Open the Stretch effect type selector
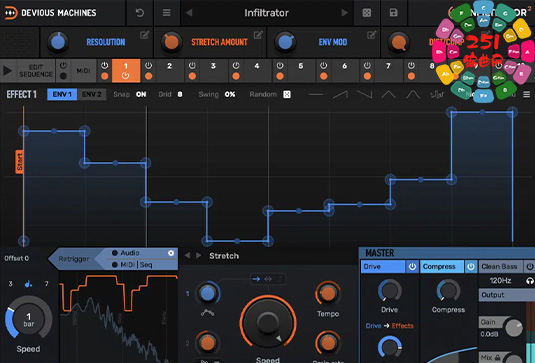 (x=224, y=256)
